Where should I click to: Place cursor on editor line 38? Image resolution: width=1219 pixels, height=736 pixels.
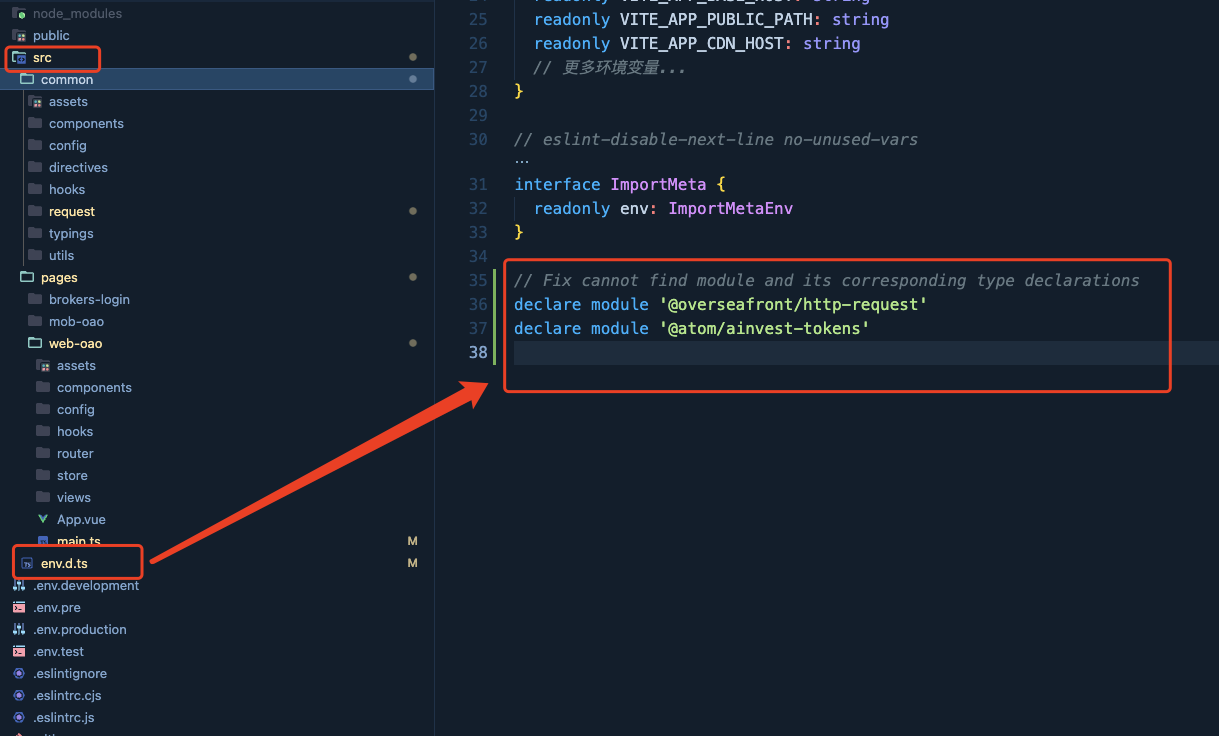pos(866,352)
